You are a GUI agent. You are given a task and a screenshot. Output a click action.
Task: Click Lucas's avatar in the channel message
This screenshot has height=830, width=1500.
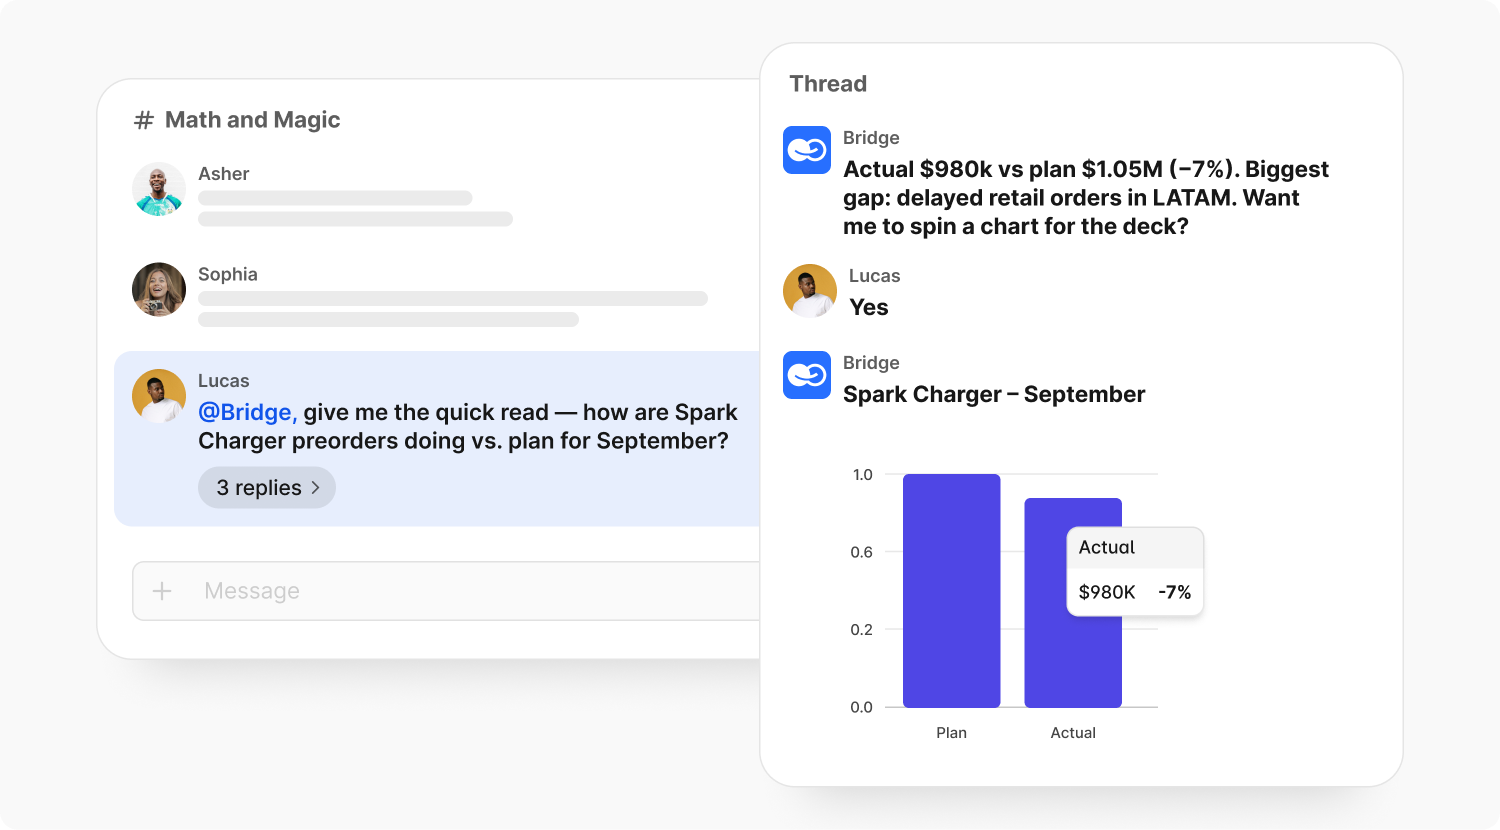click(159, 396)
